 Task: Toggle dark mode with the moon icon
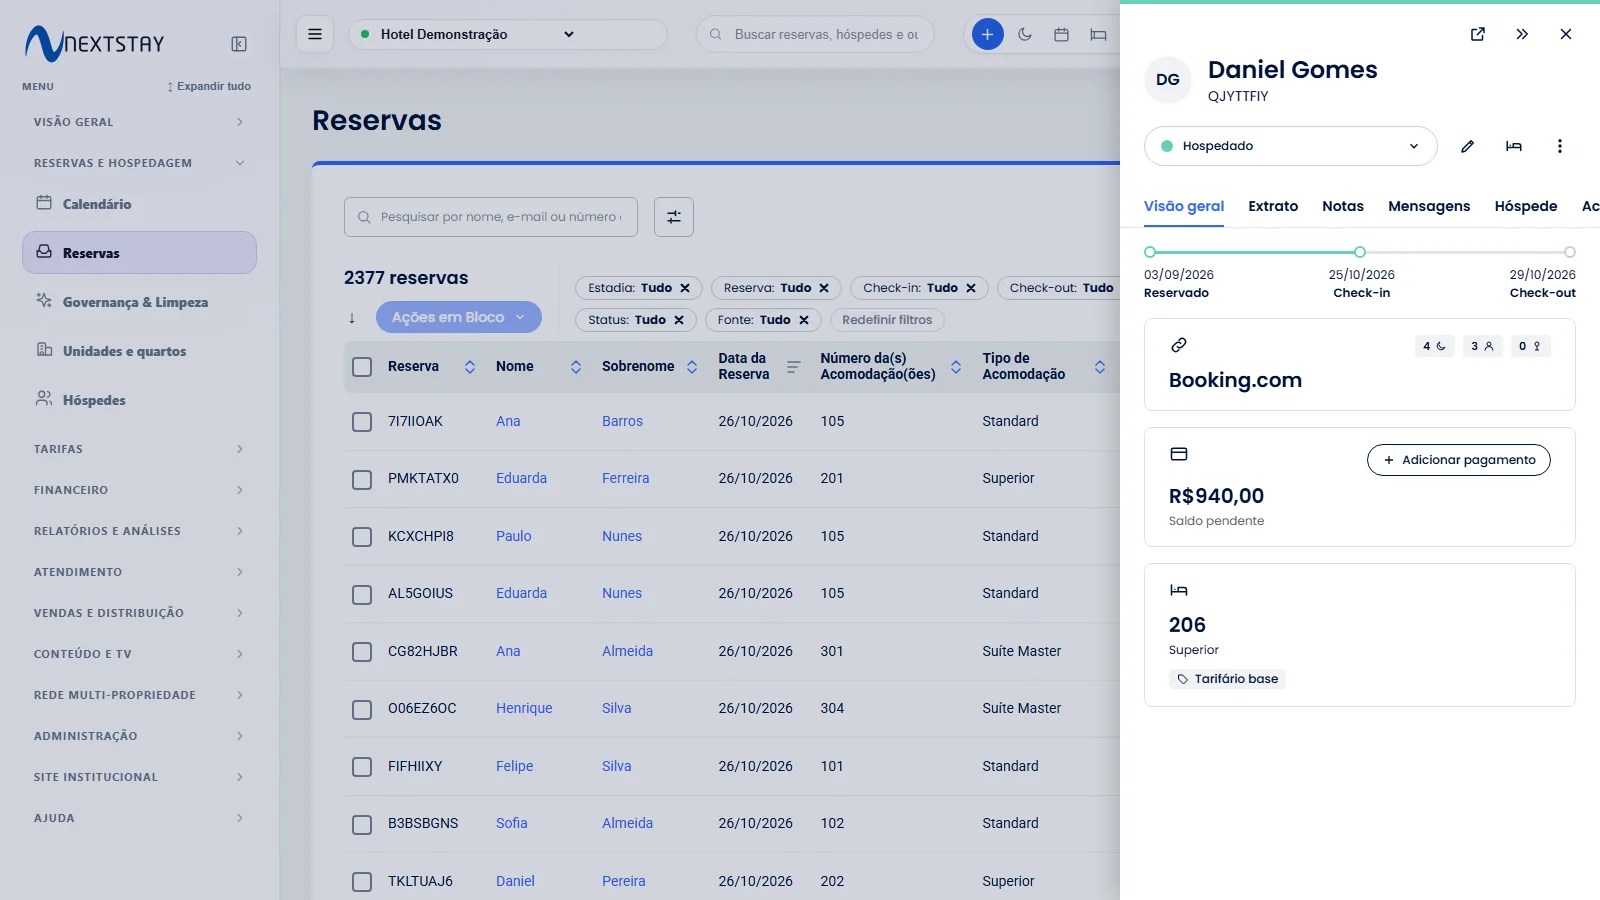click(1025, 34)
